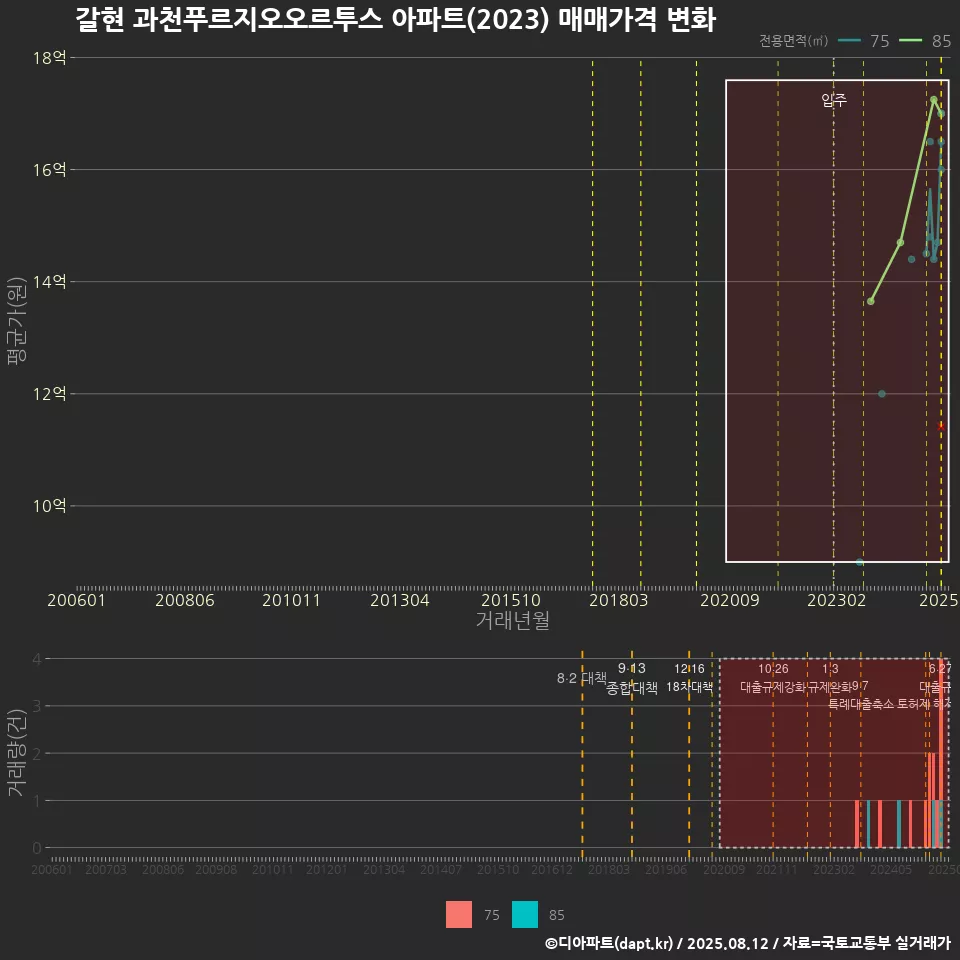Click the 202302 label on the price chart's x-axis
Viewport: 960px width, 960px height.
click(836, 600)
